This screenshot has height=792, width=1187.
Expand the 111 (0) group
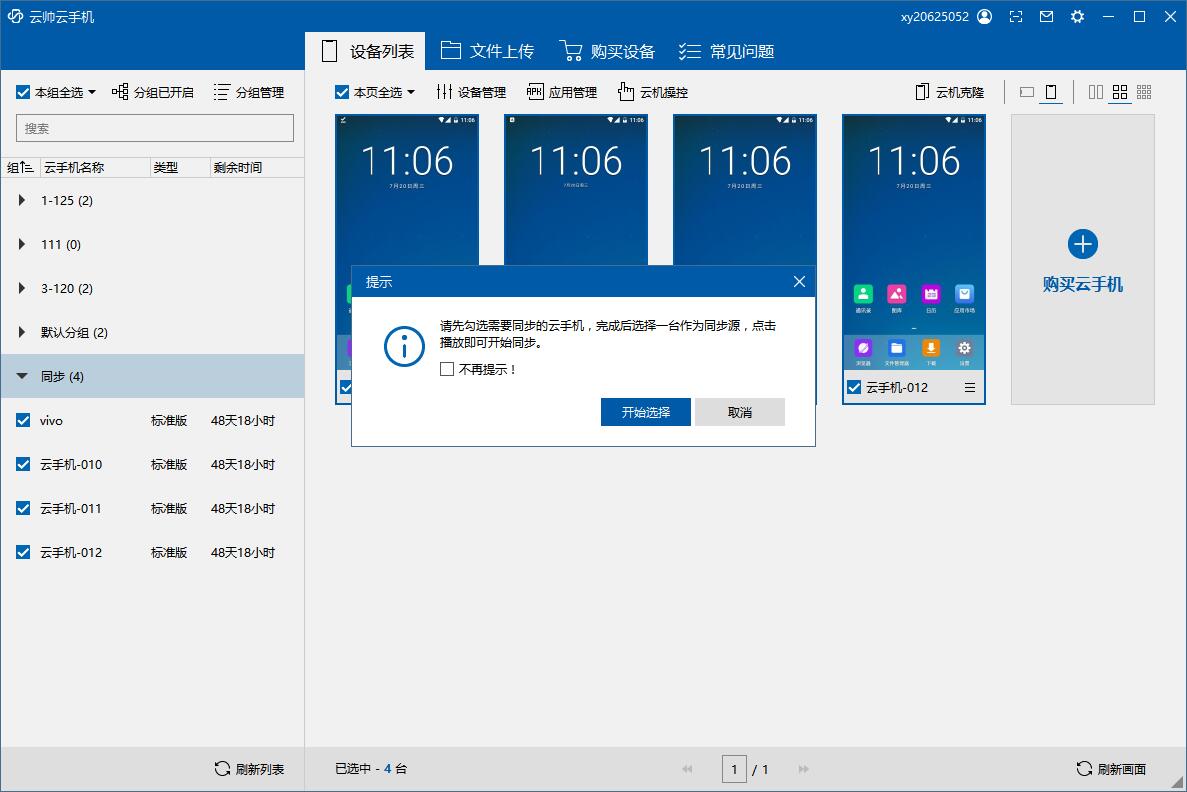21,244
